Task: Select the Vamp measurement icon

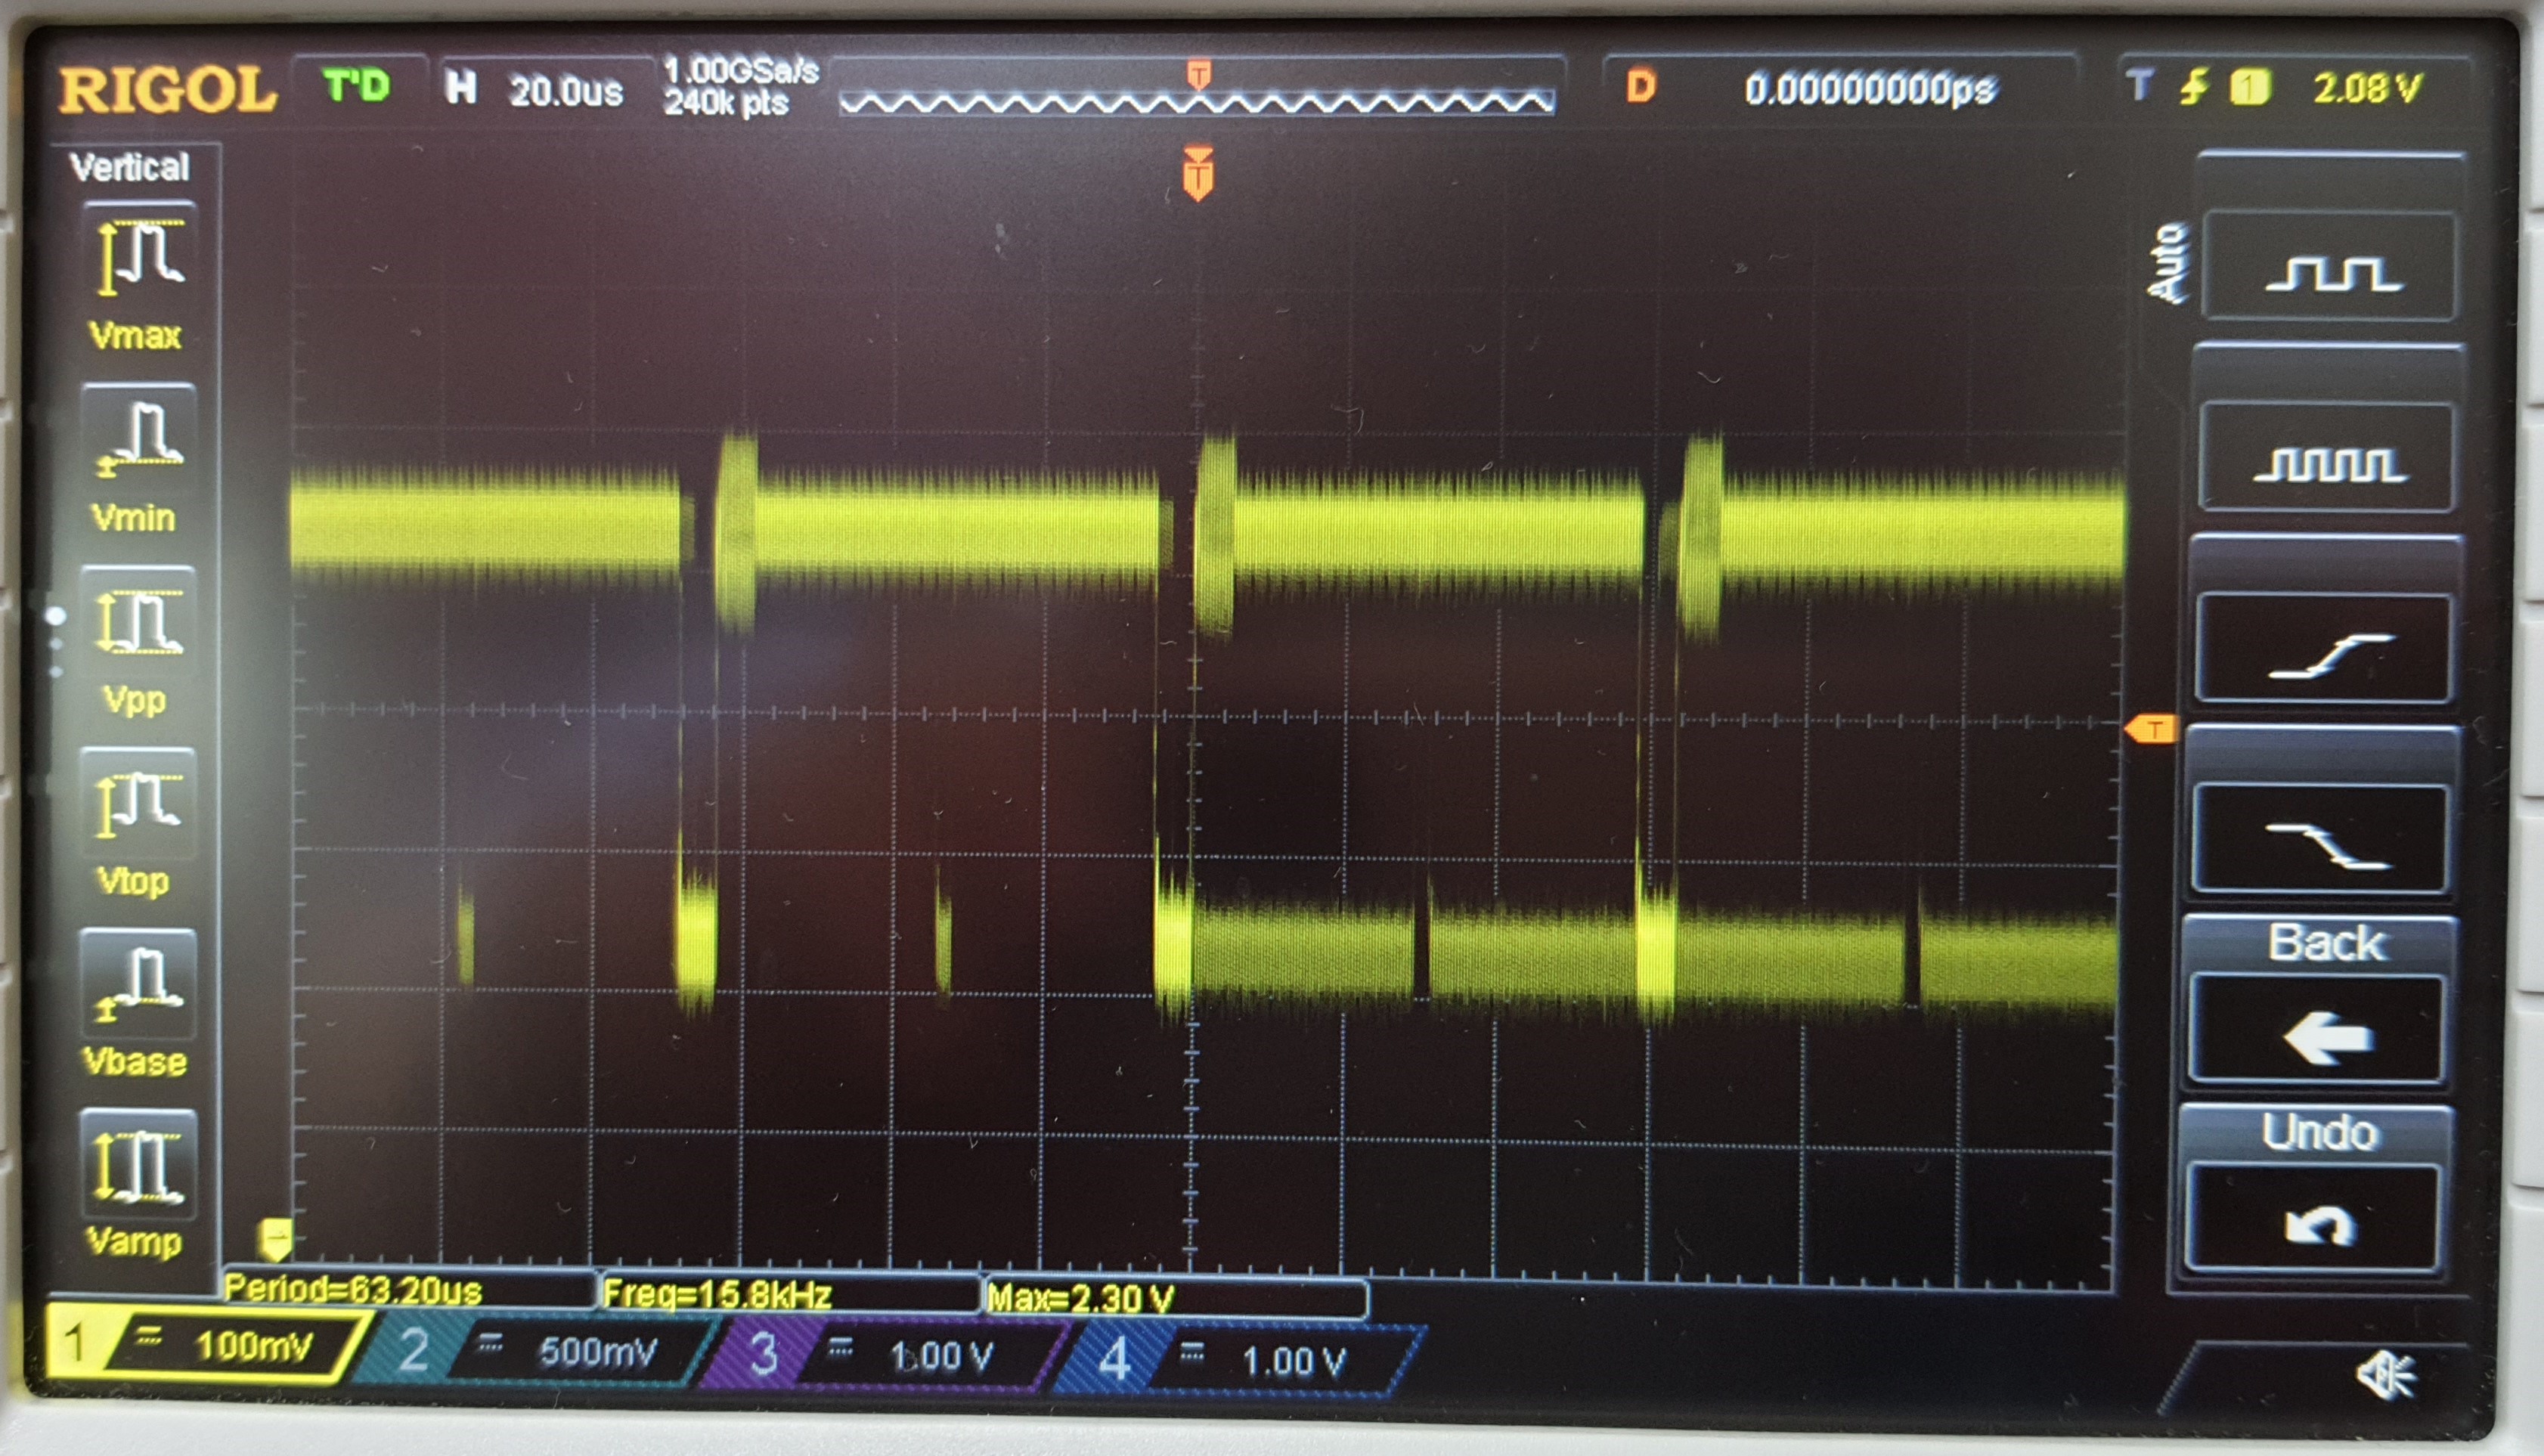Action: [138, 1165]
